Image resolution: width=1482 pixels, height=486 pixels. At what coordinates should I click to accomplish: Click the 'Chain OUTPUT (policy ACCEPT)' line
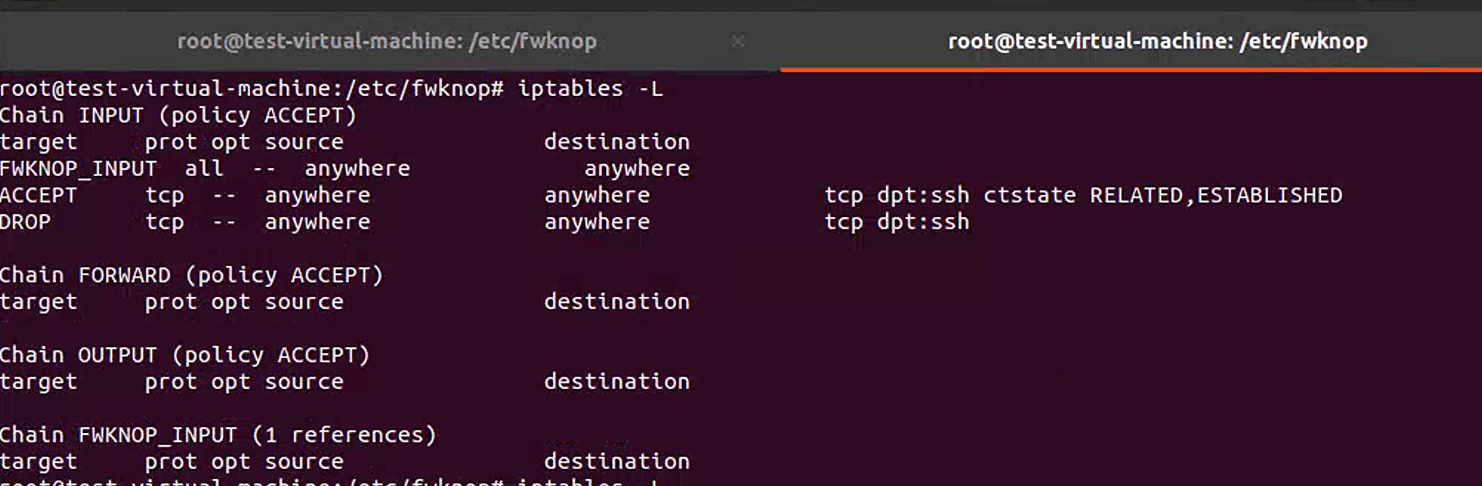coord(185,355)
